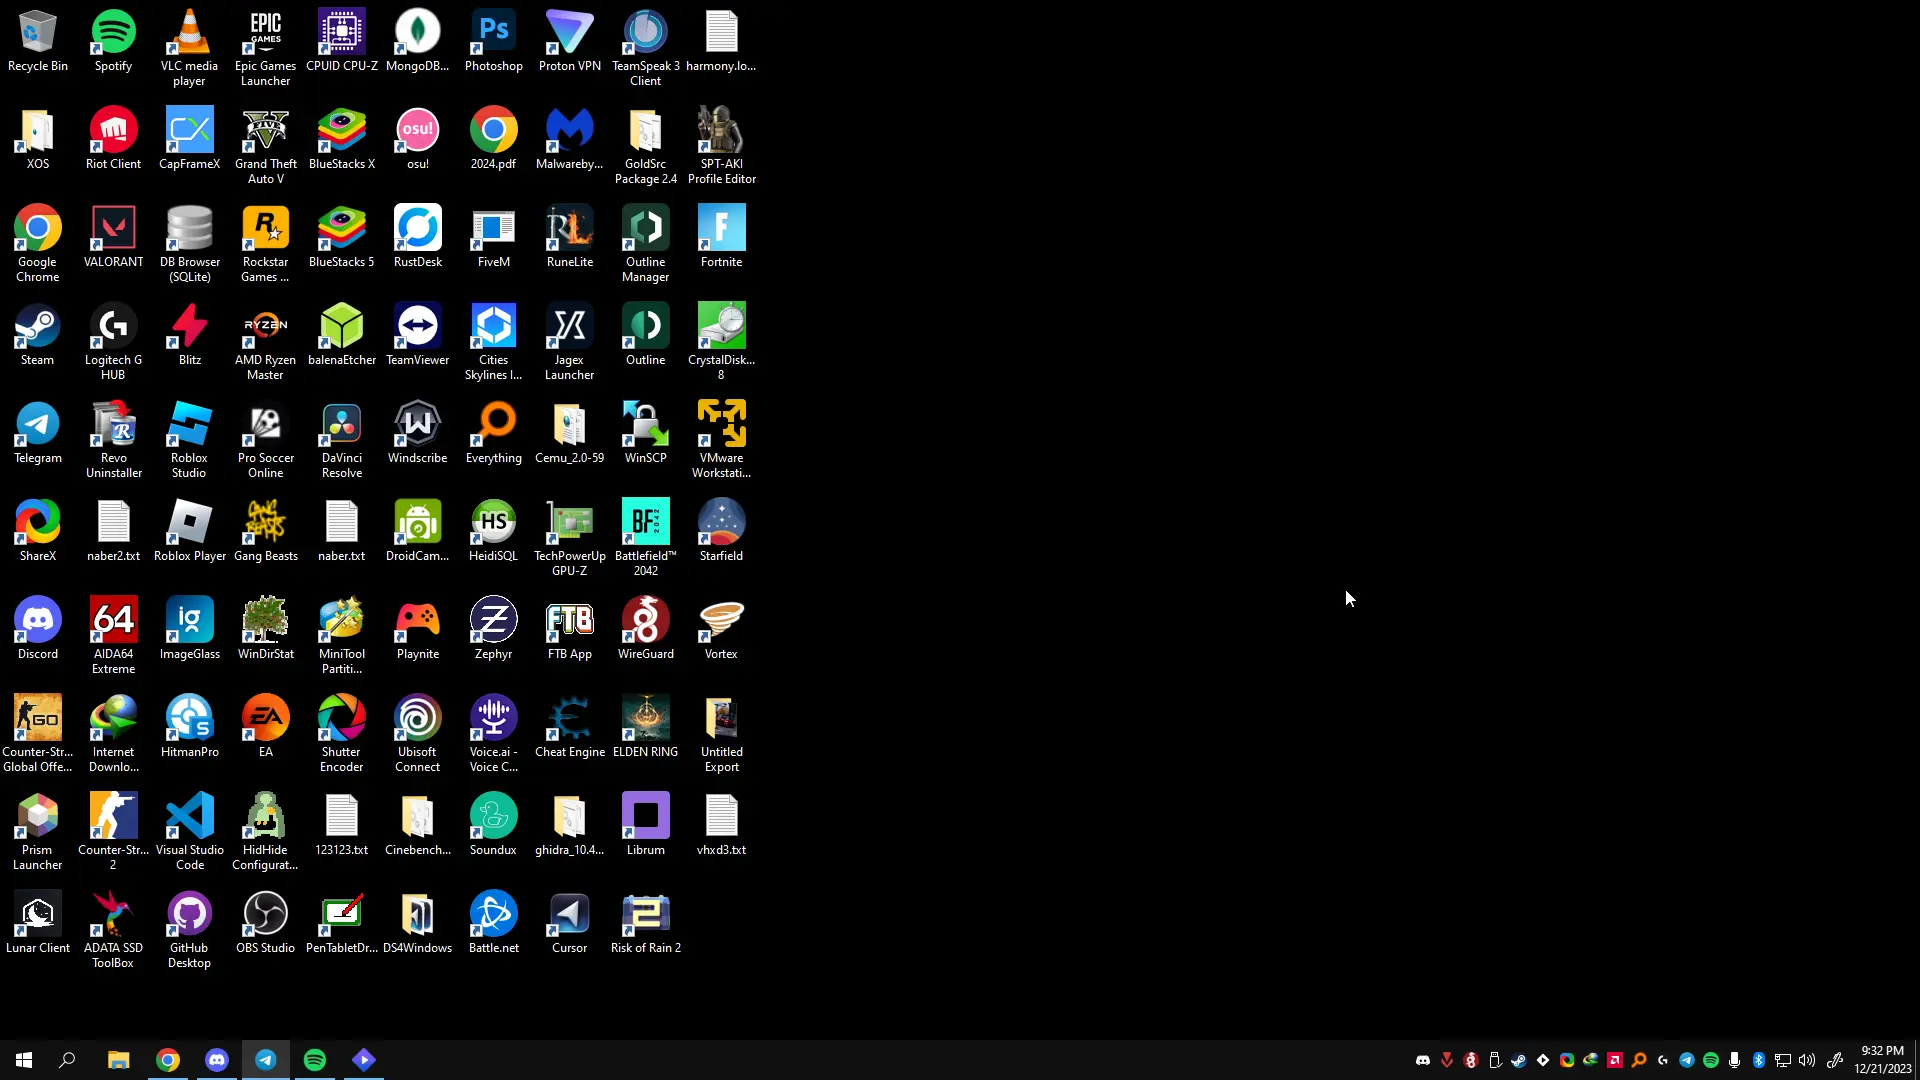Select the Gang Beasts shortcut
The height and width of the screenshot is (1080, 1920).
[266, 532]
